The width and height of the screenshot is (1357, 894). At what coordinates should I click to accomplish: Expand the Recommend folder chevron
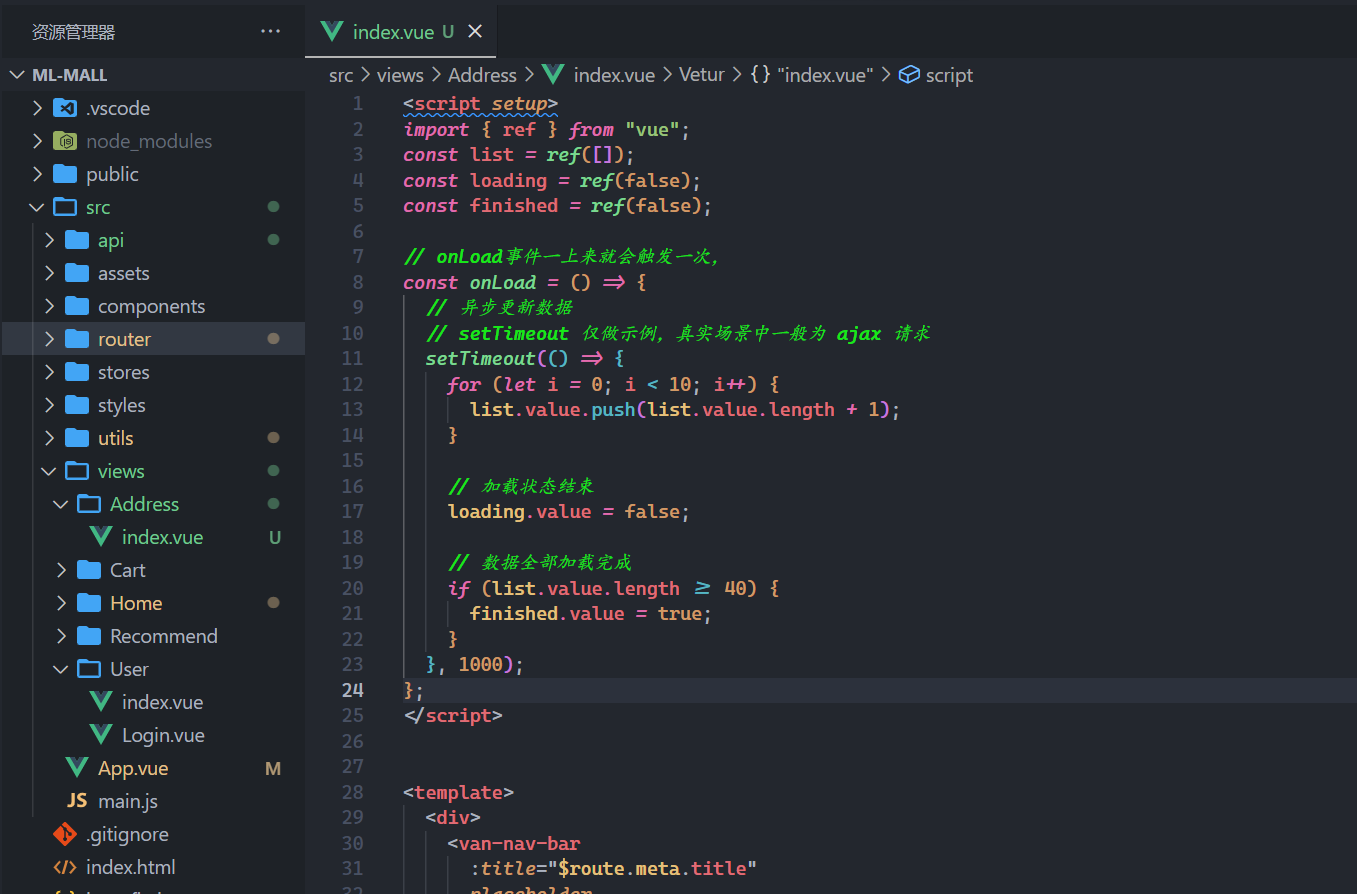coord(61,636)
